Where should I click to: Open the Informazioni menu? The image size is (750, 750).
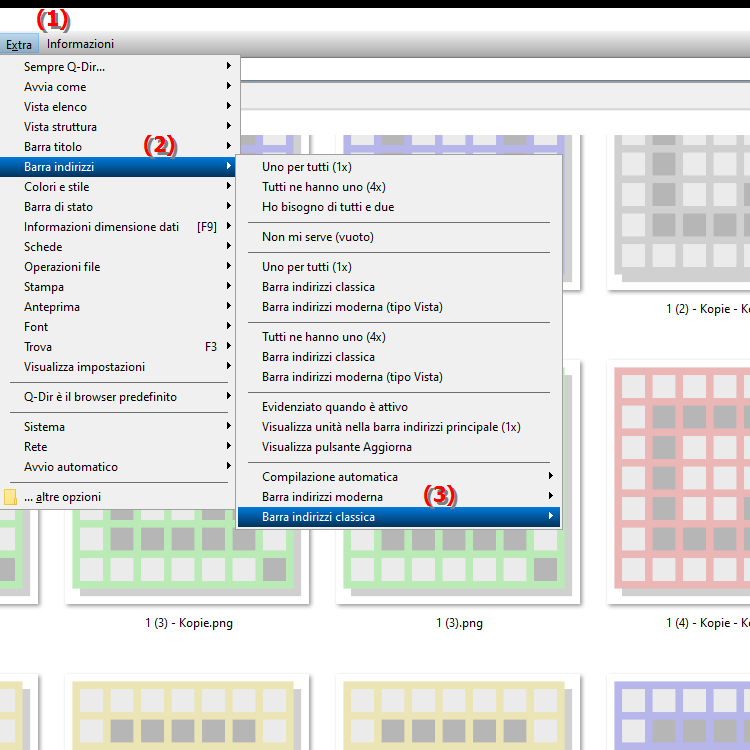(x=80, y=44)
